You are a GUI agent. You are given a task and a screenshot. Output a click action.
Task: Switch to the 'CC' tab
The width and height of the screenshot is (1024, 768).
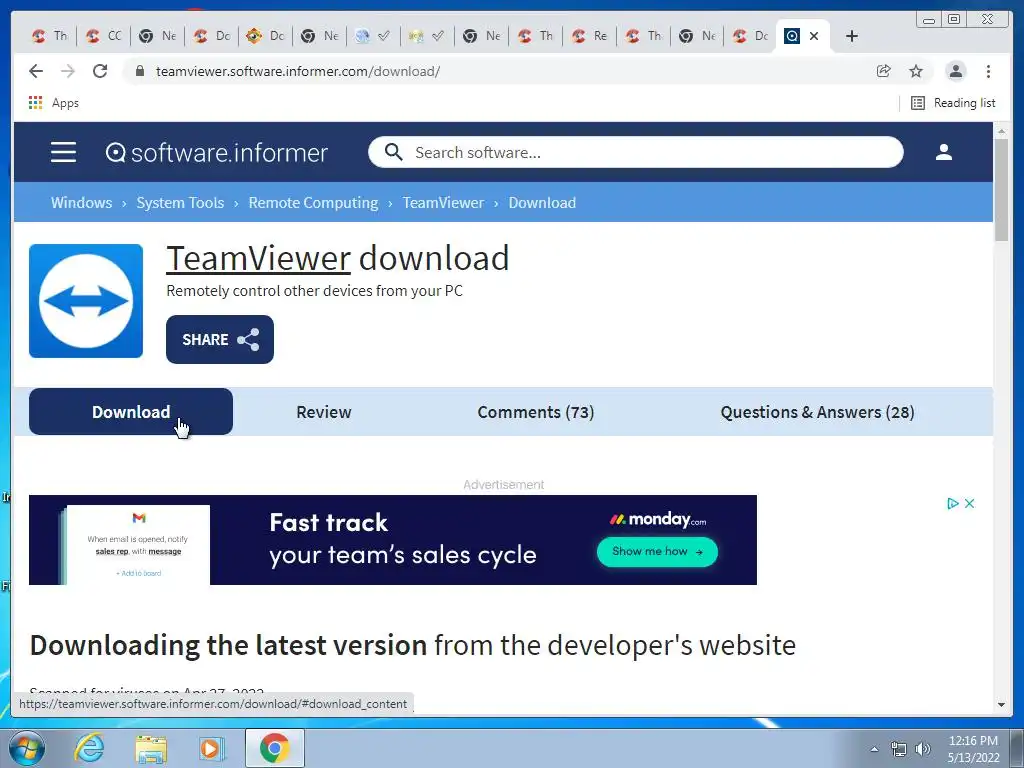104,36
